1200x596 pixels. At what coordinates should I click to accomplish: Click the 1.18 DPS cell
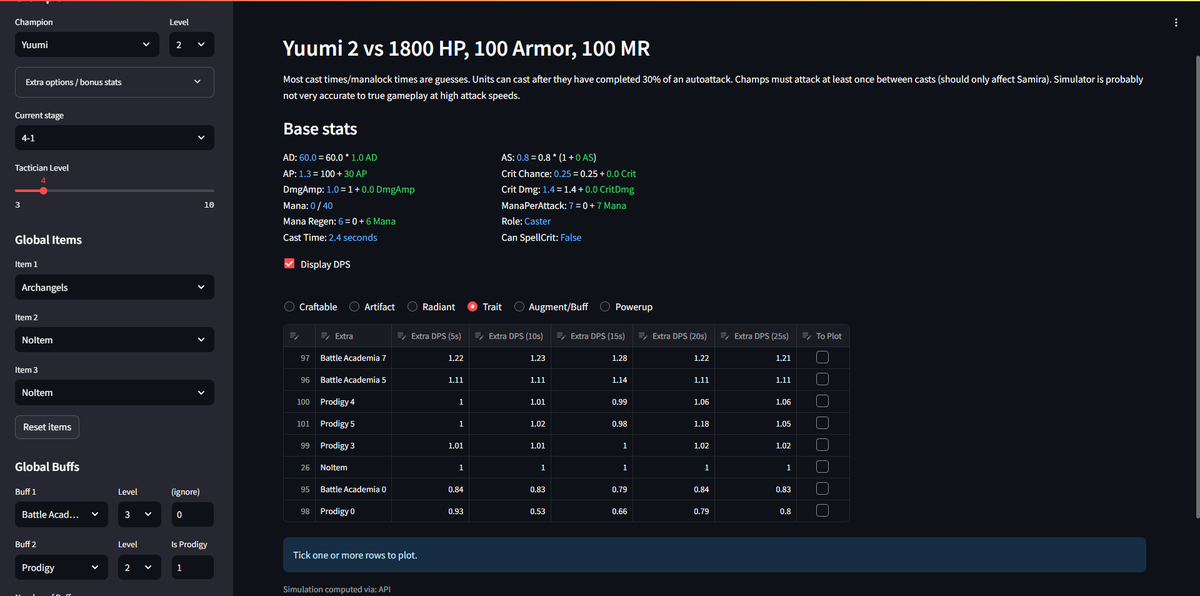click(674, 424)
